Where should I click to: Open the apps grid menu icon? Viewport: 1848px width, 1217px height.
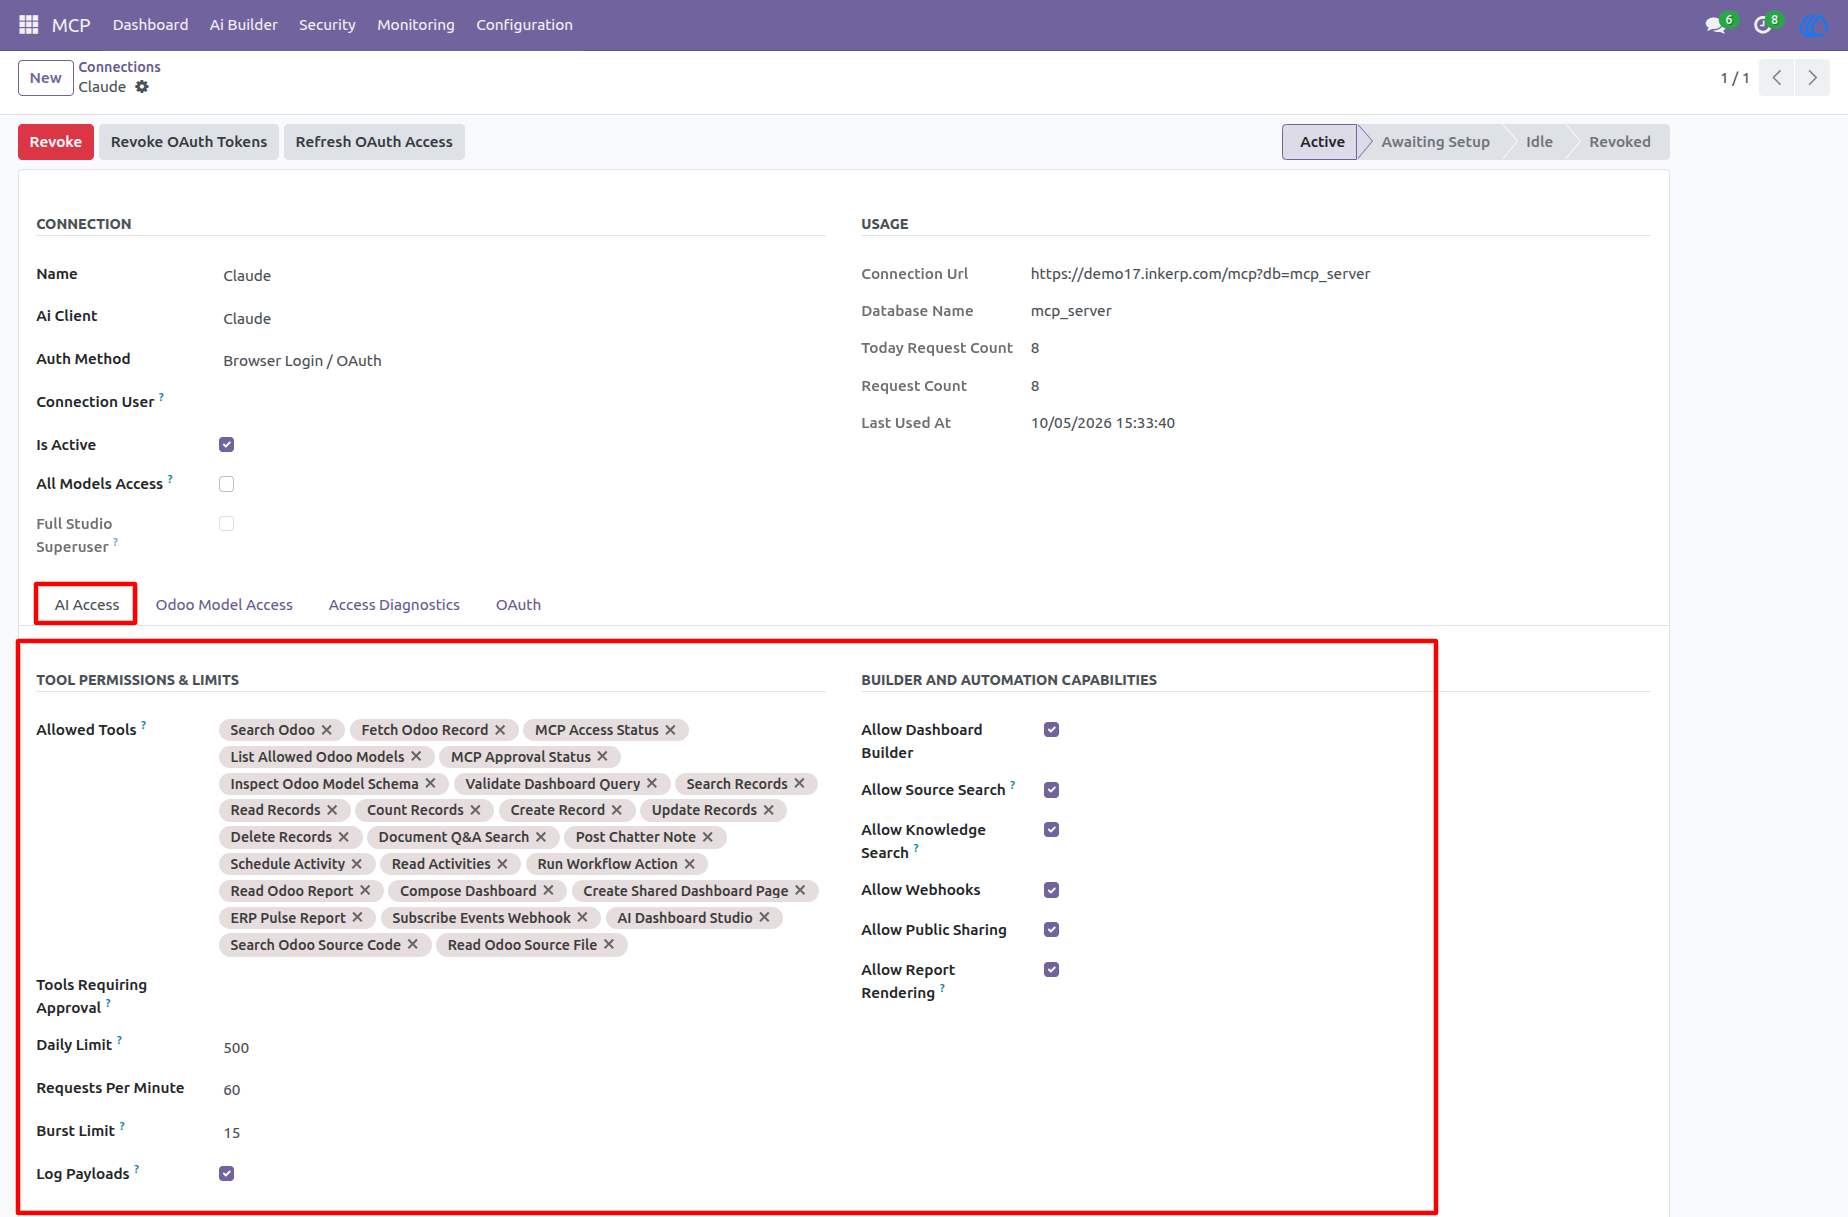pos(29,24)
